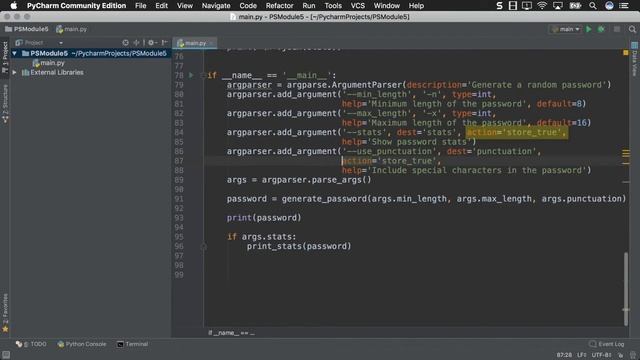Screen dimensions: 640x360
Task: Toggle the Favorites tool window side tab
Action: click(5, 313)
